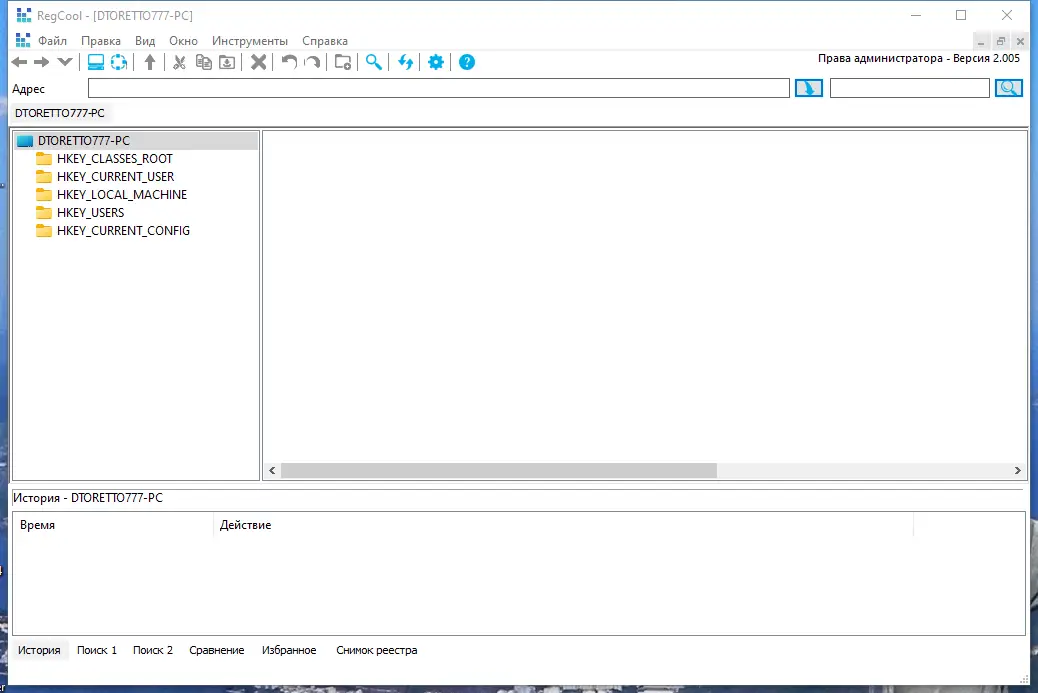This screenshot has width=1038, height=693.
Task: Select the DTORETTO777-PC document tab
Action: click(x=60, y=113)
